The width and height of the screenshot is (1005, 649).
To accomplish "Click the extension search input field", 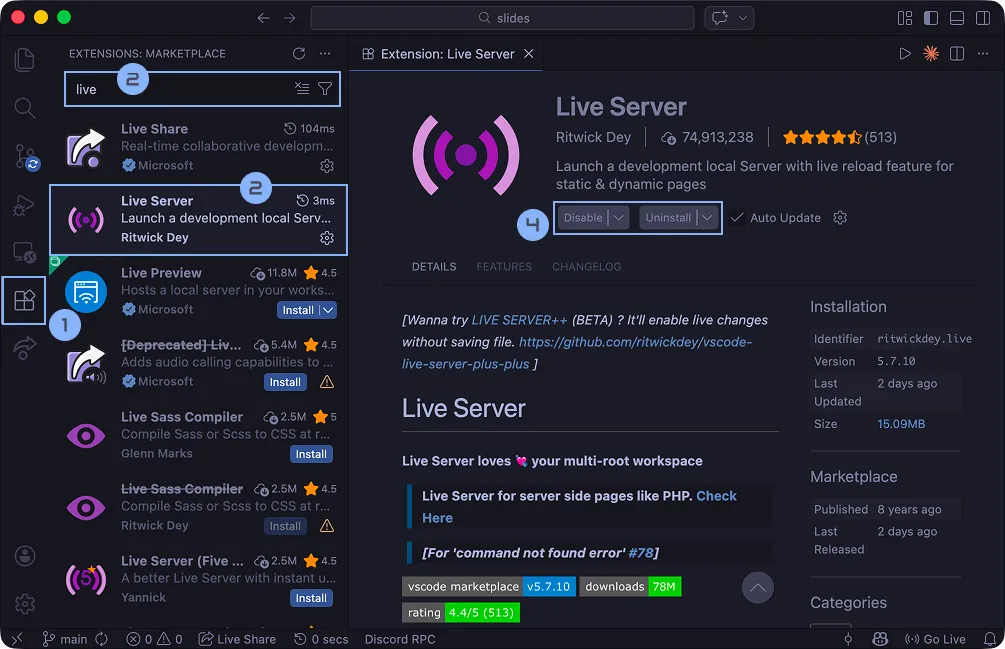I will tap(200, 88).
